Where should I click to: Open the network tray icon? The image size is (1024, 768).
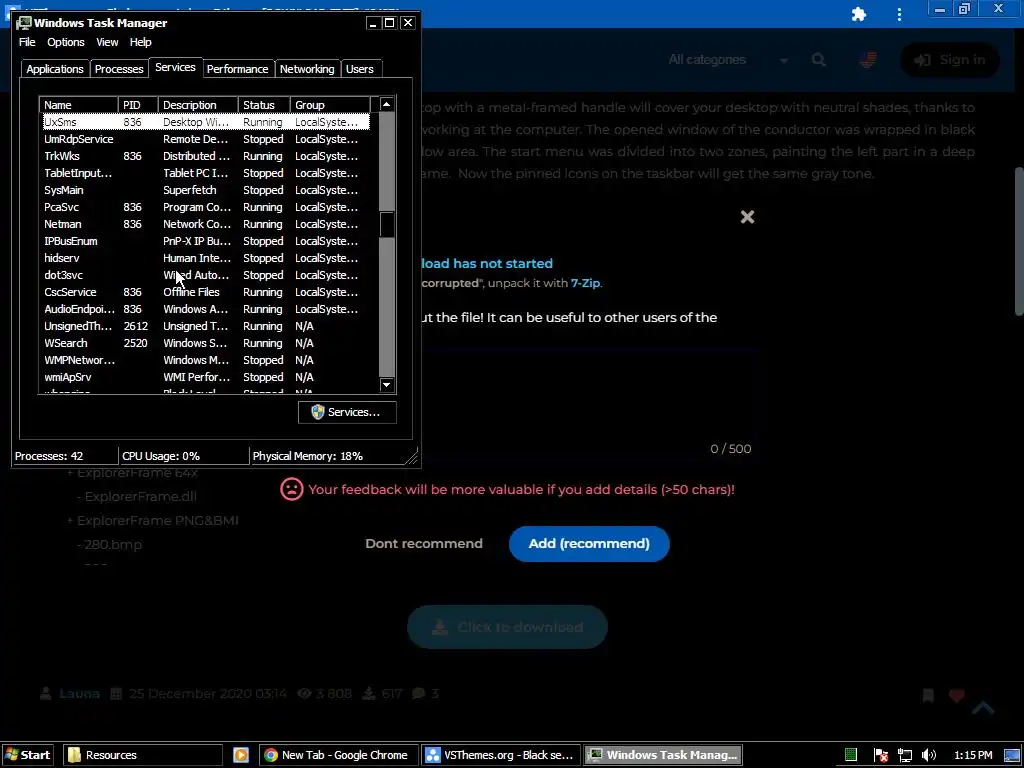[x=904, y=755]
